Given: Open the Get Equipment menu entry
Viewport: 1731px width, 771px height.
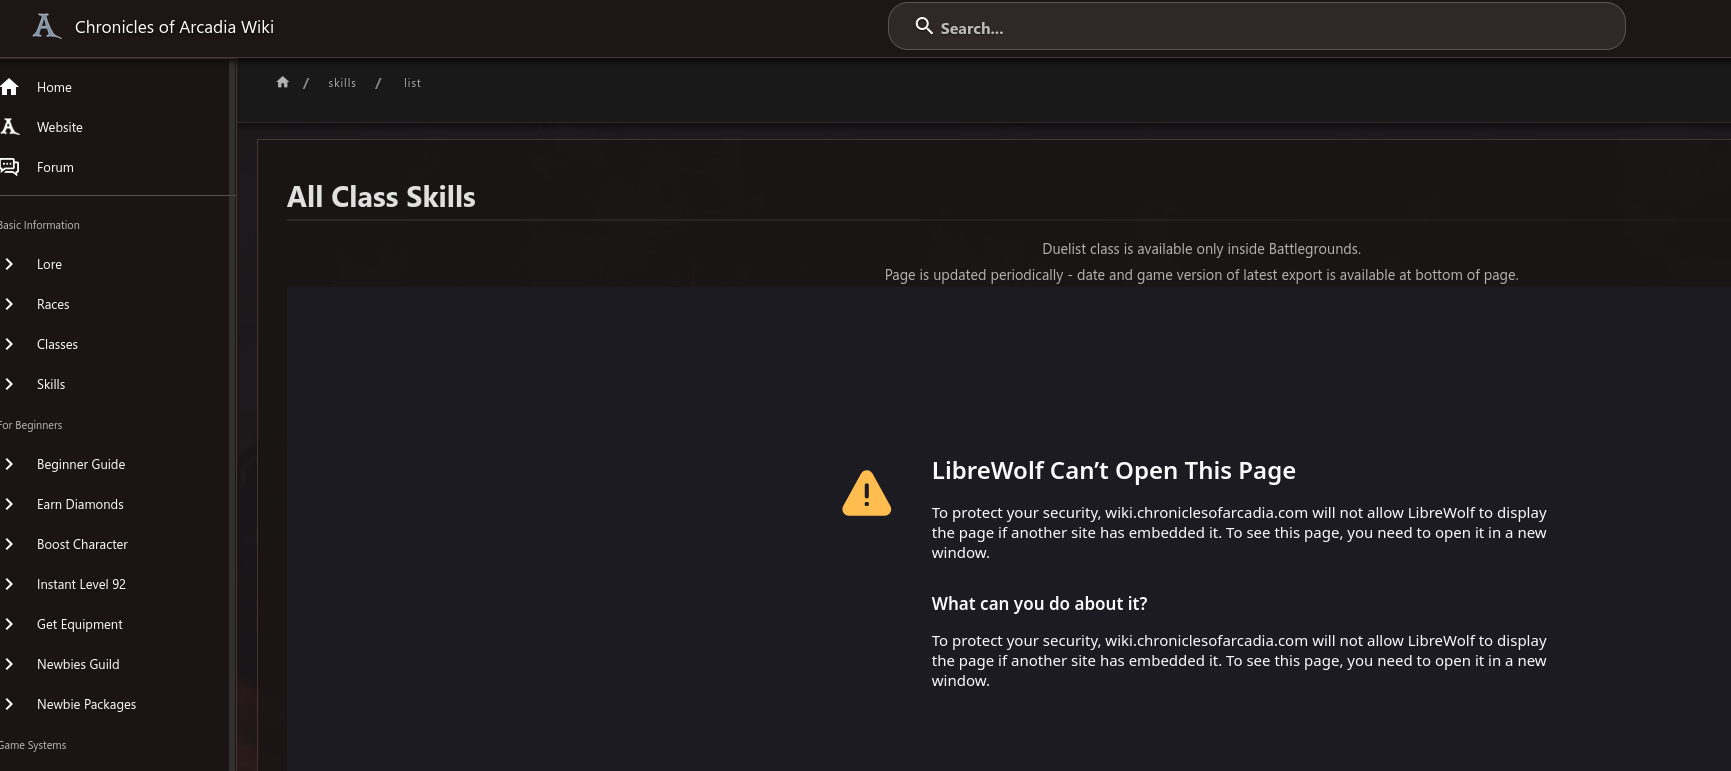Looking at the screenshot, I should click(80, 624).
